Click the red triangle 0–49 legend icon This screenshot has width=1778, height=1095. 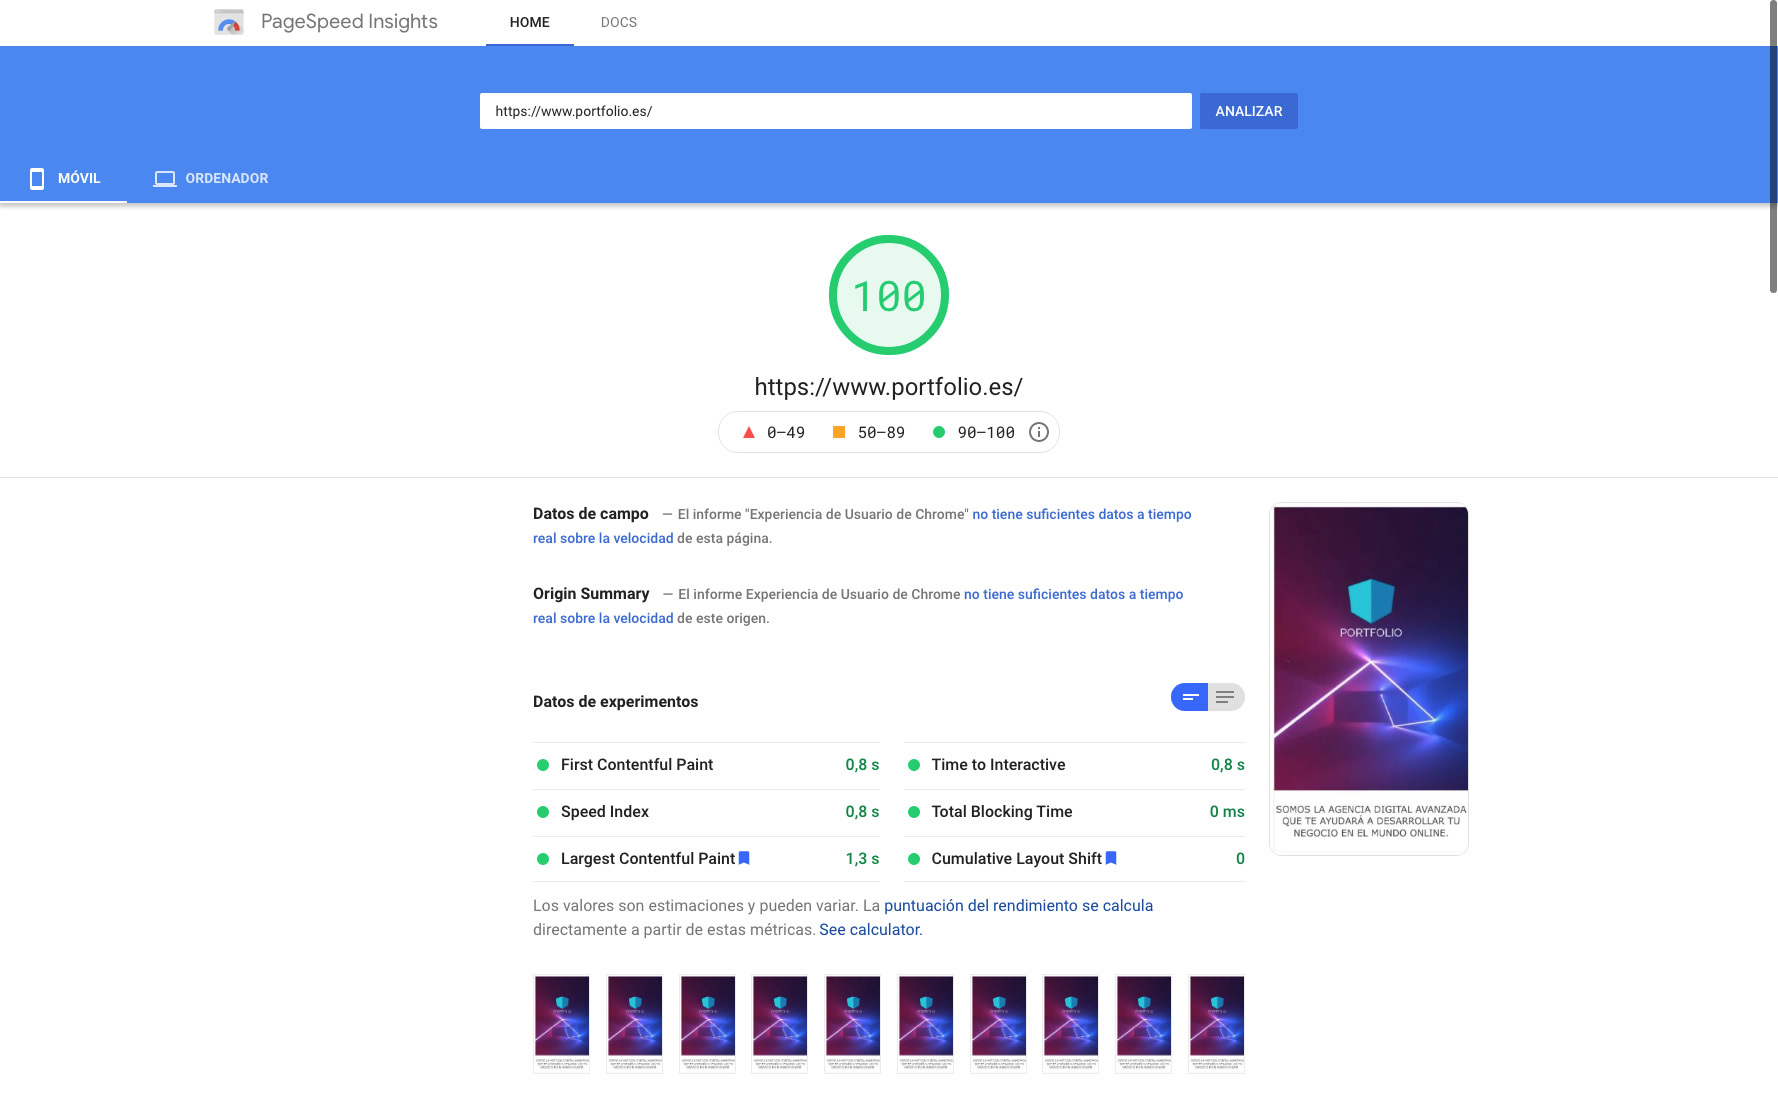point(748,432)
